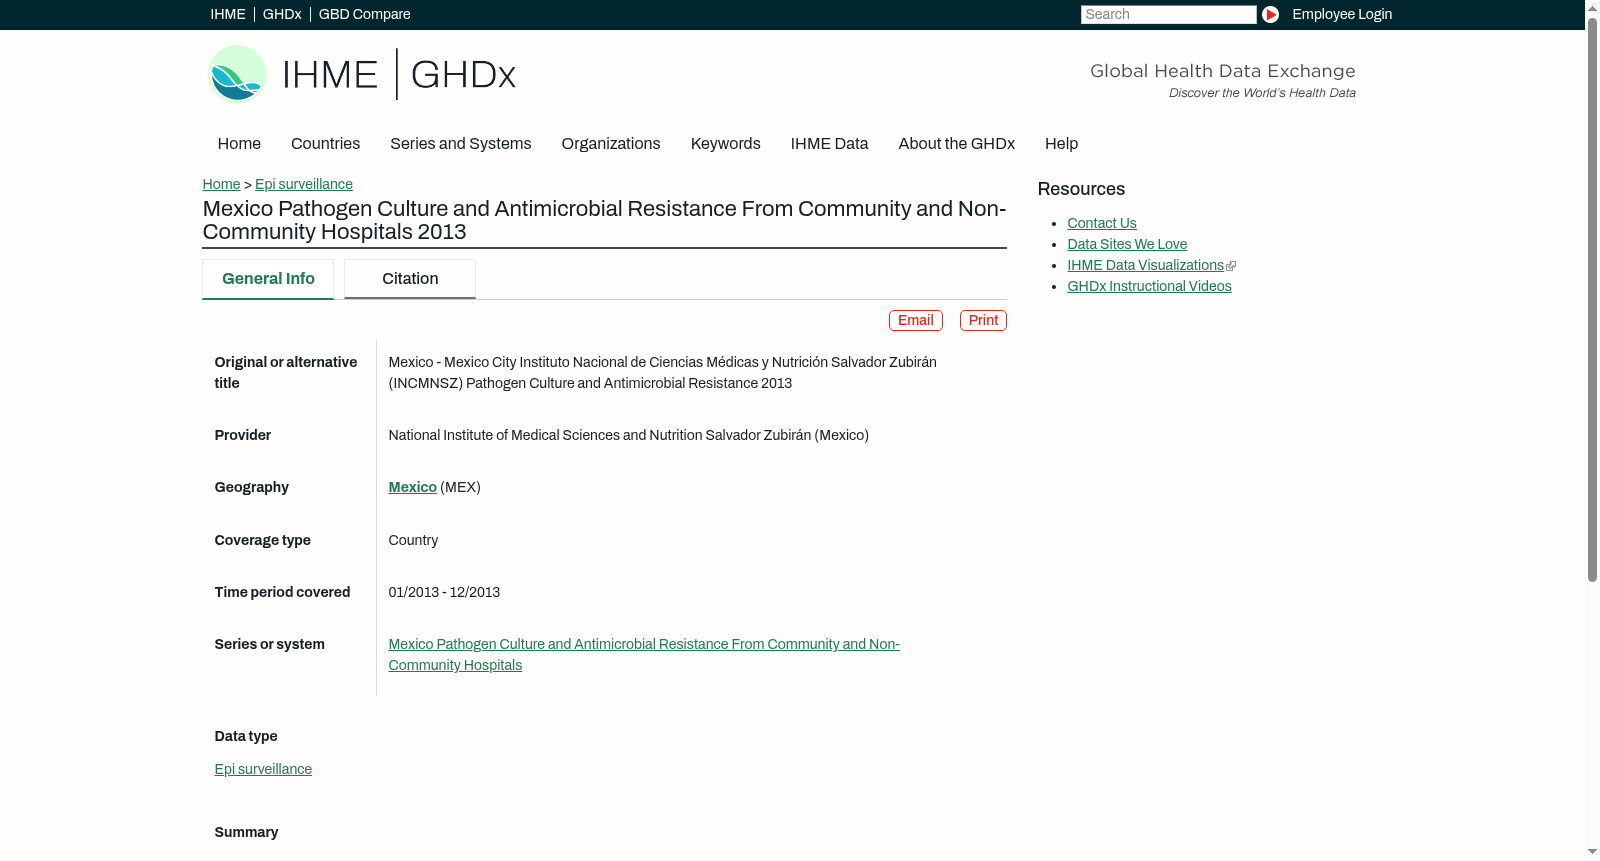Click Epi surveillance under Data type
This screenshot has height=861, width=1600.
(263, 769)
